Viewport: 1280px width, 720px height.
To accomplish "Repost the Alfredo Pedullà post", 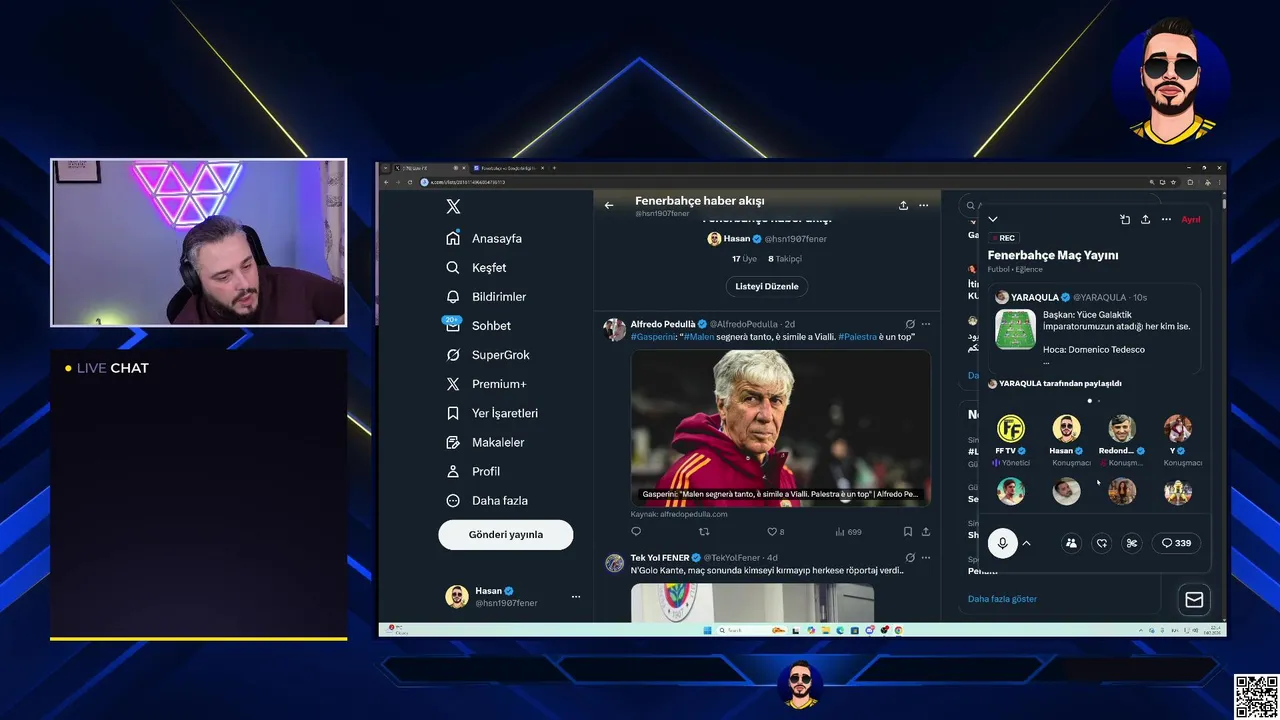I will (704, 532).
